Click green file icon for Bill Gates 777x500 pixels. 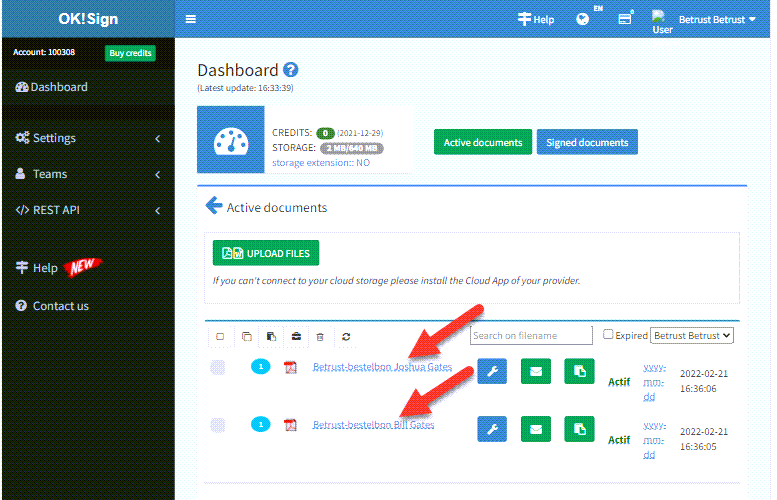coord(579,429)
